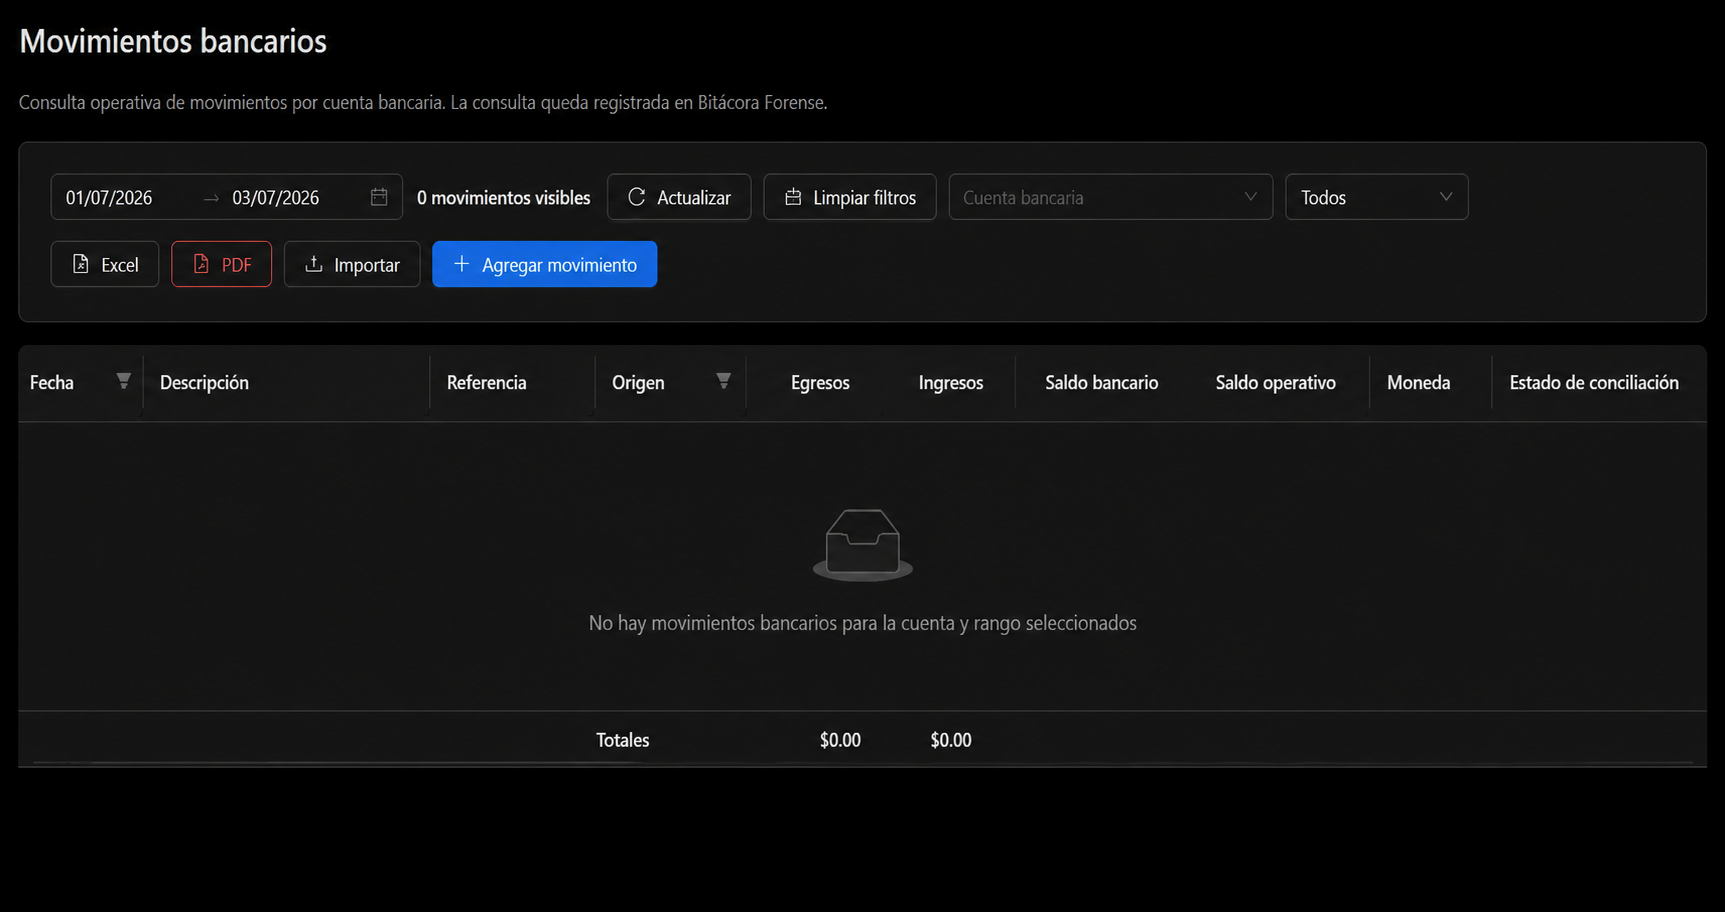Click Agregar movimiento button
1725x912 pixels.
545,264
